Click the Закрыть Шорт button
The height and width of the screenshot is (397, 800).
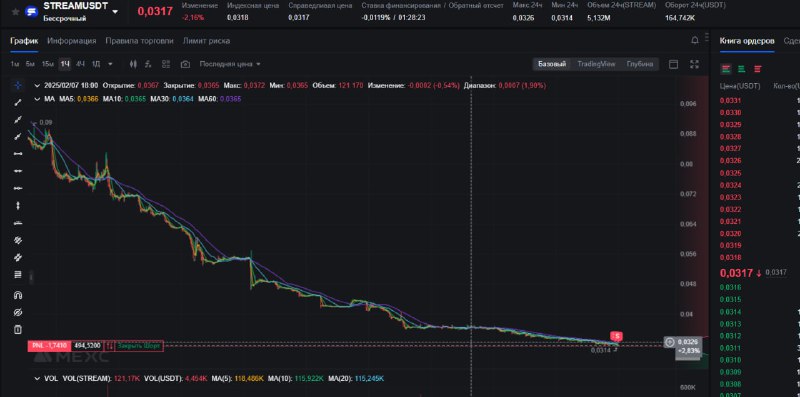(x=139, y=346)
